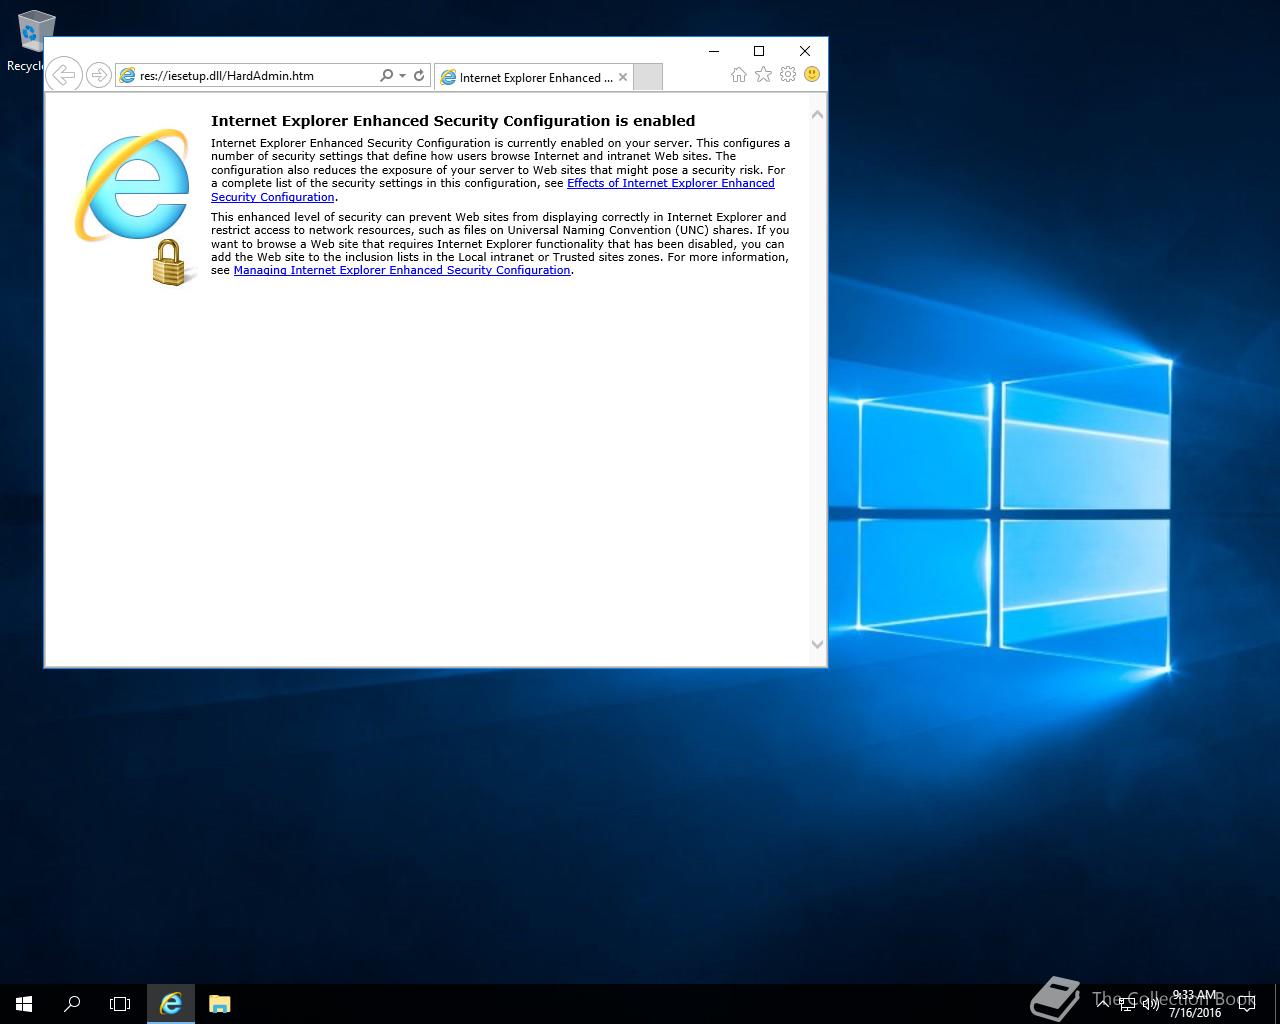Open the Tools gear menu

pos(788,75)
